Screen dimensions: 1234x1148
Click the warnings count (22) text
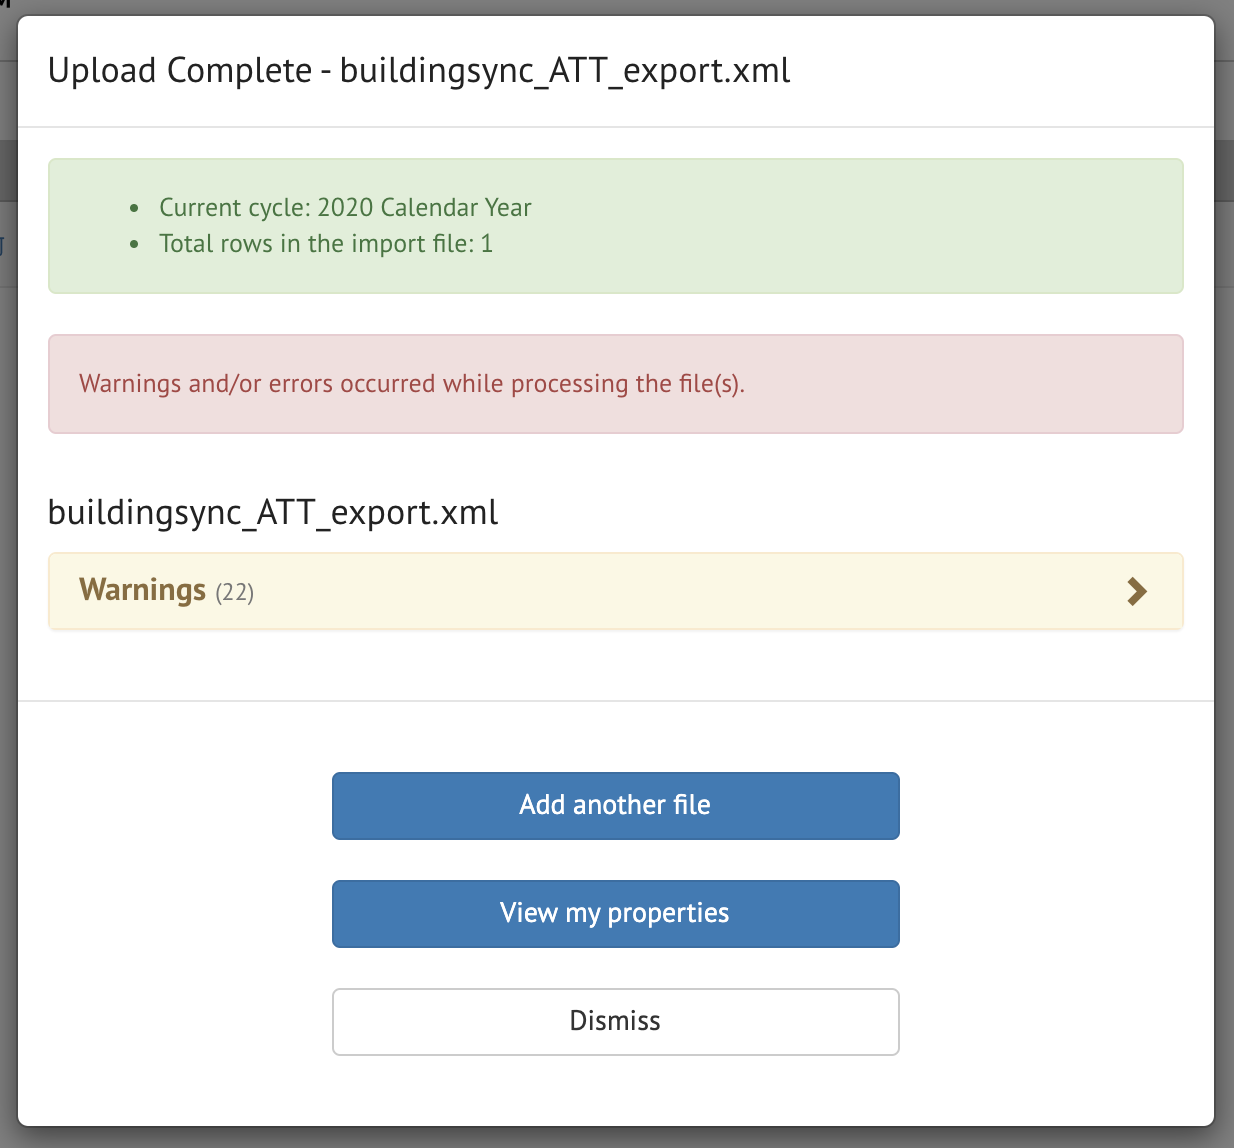(x=236, y=592)
